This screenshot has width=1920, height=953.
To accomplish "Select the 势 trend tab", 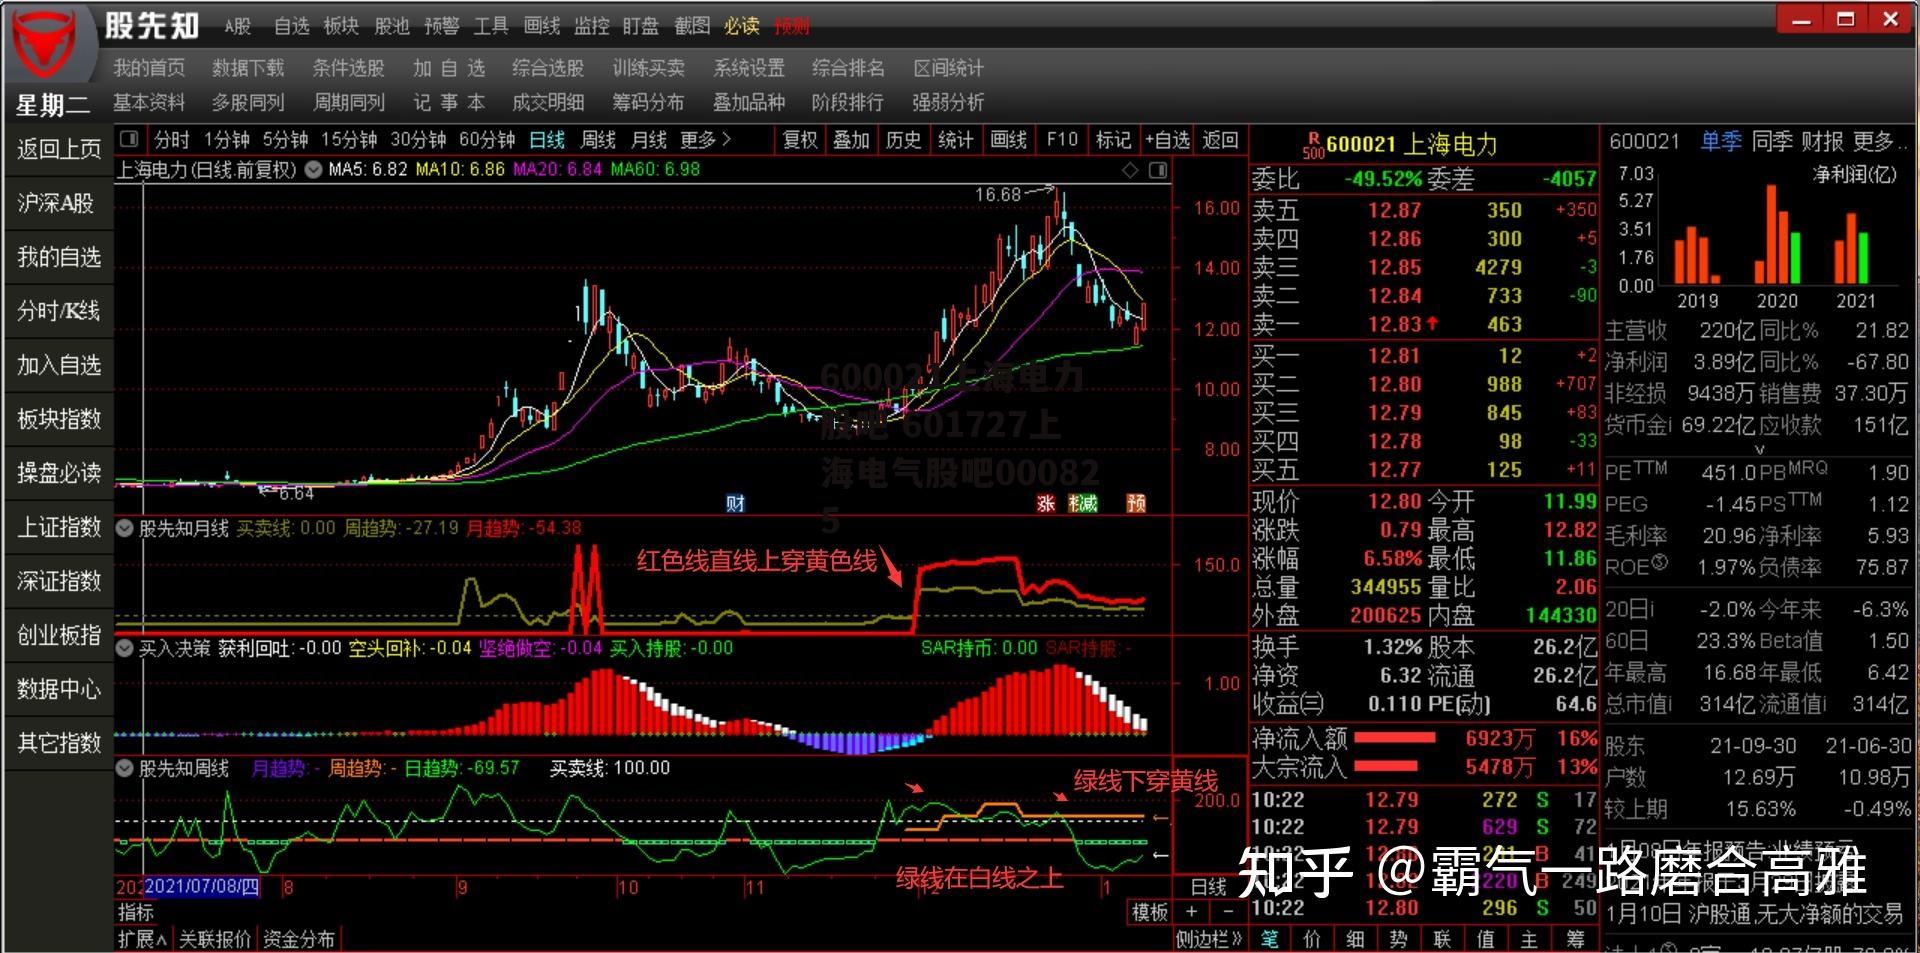I will [x=1399, y=939].
